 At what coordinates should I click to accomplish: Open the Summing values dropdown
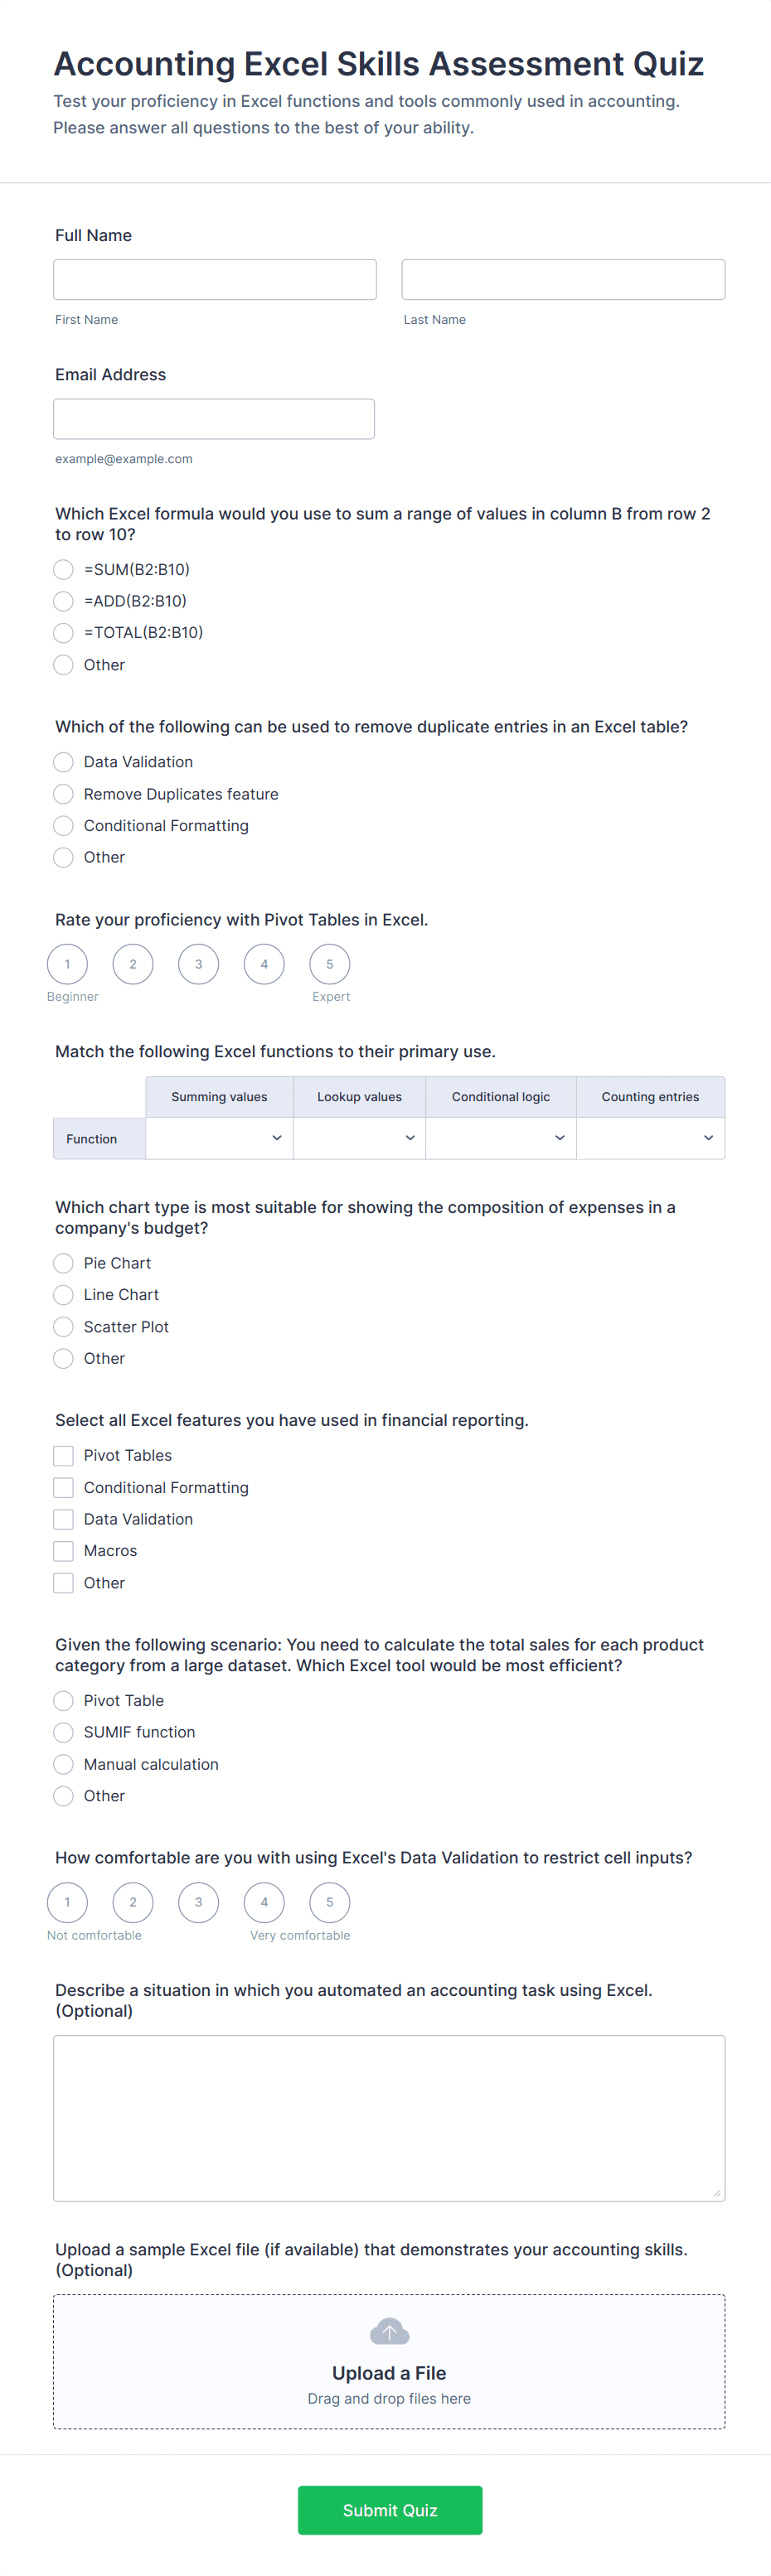point(219,1138)
